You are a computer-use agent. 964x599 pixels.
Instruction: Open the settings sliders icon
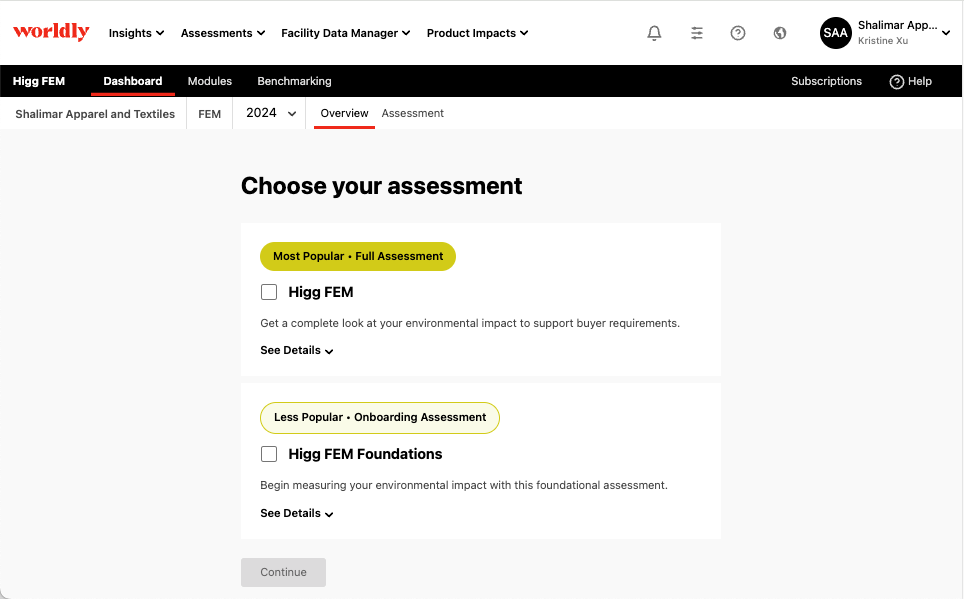pyautogui.click(x=696, y=33)
